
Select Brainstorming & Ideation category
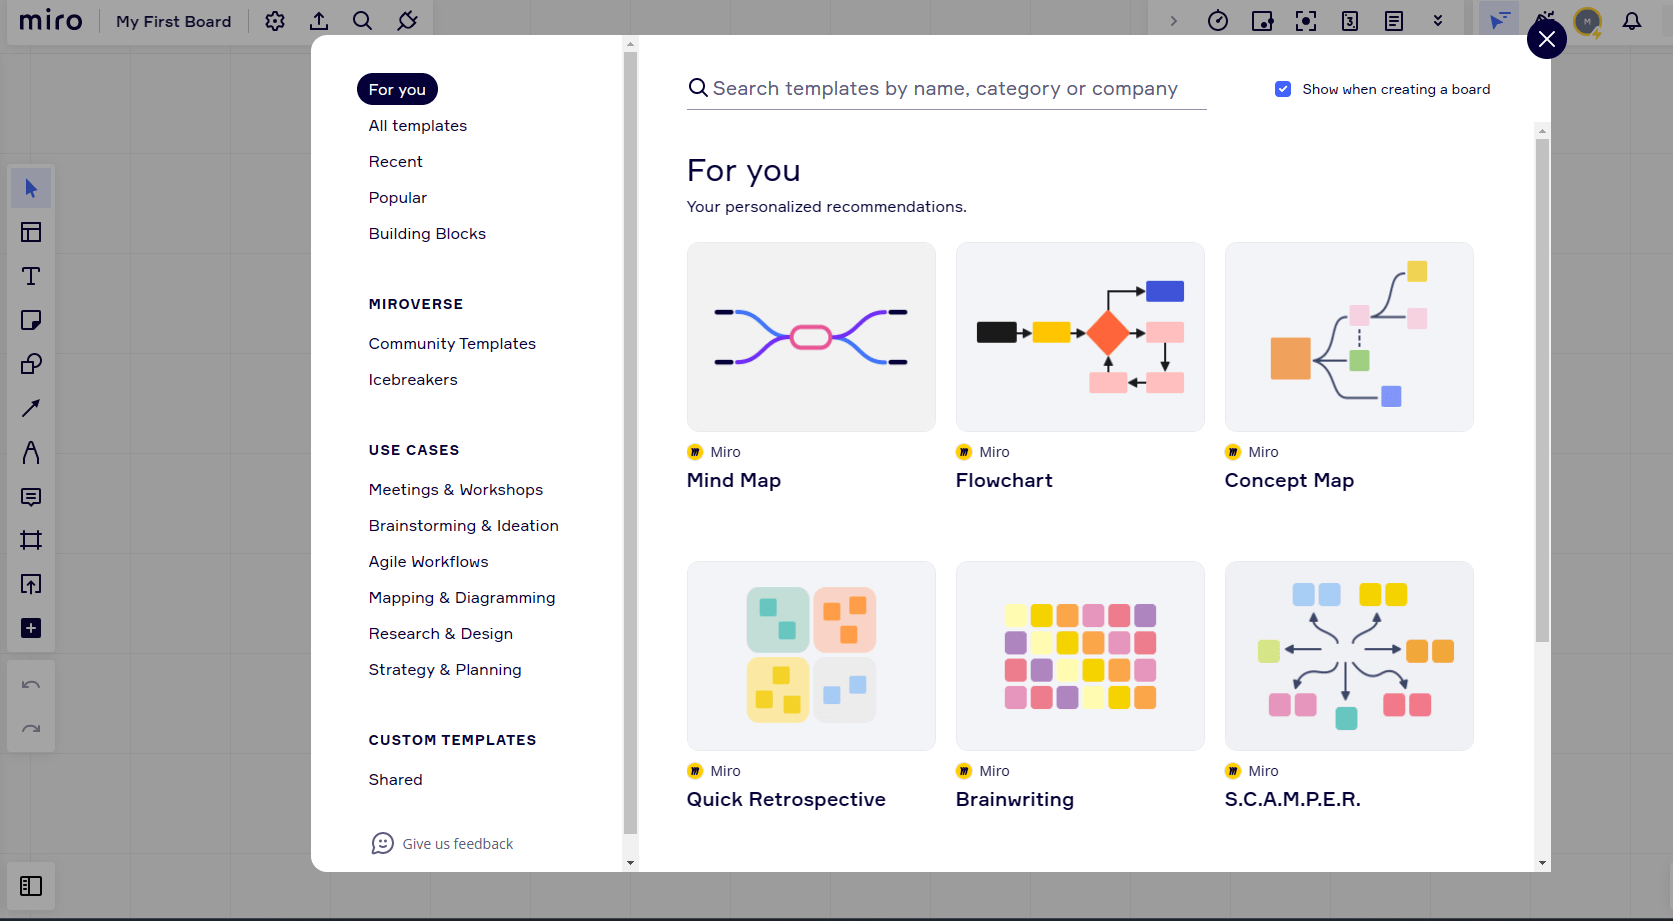pyautogui.click(x=463, y=526)
